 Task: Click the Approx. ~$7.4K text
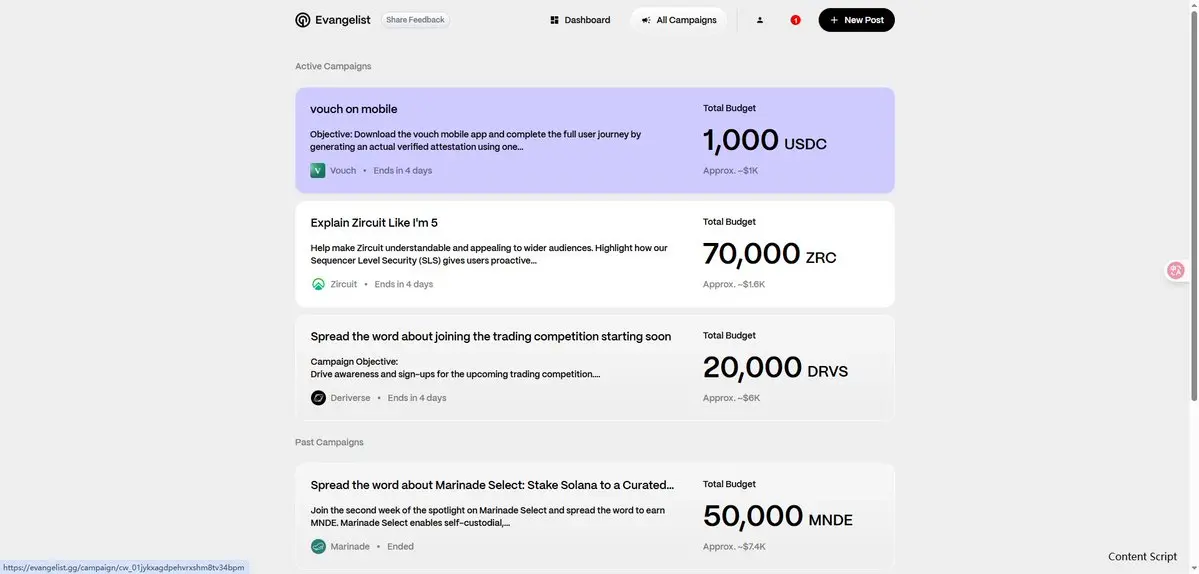[x=734, y=546]
